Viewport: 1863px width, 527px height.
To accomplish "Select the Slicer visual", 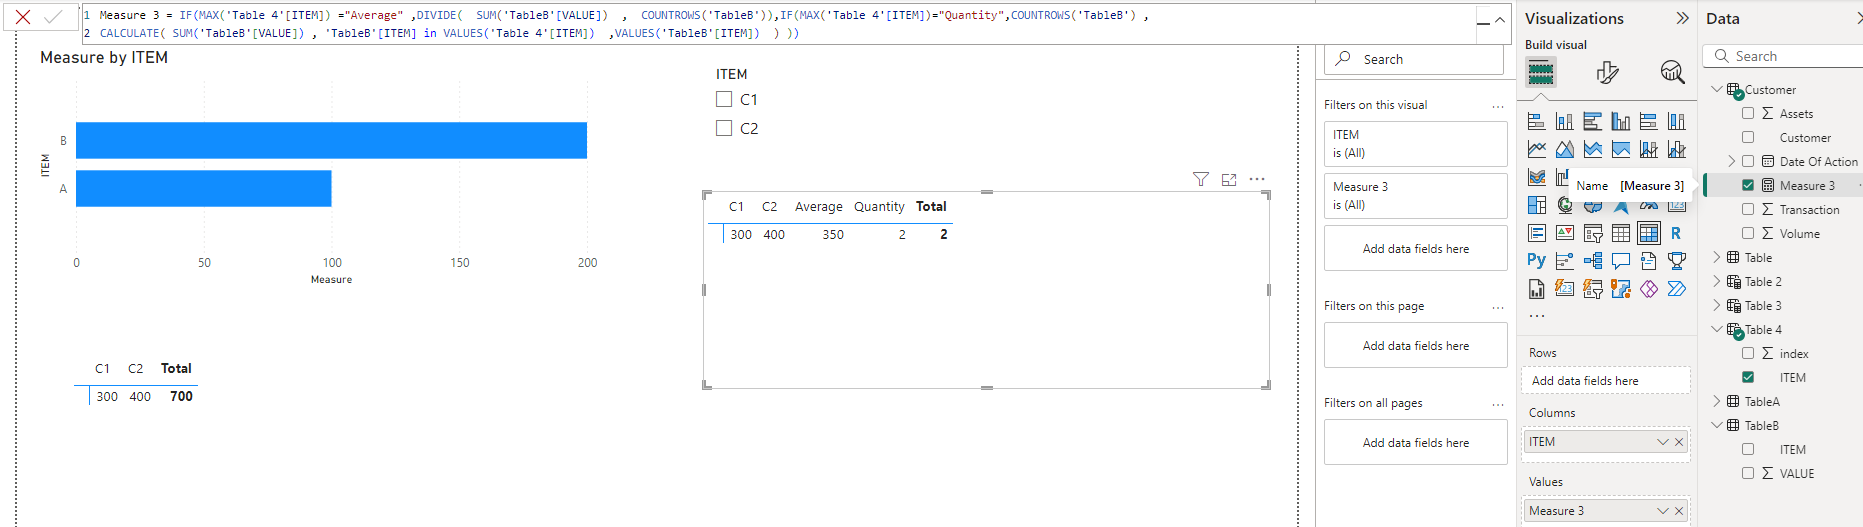I will coord(1593,233).
